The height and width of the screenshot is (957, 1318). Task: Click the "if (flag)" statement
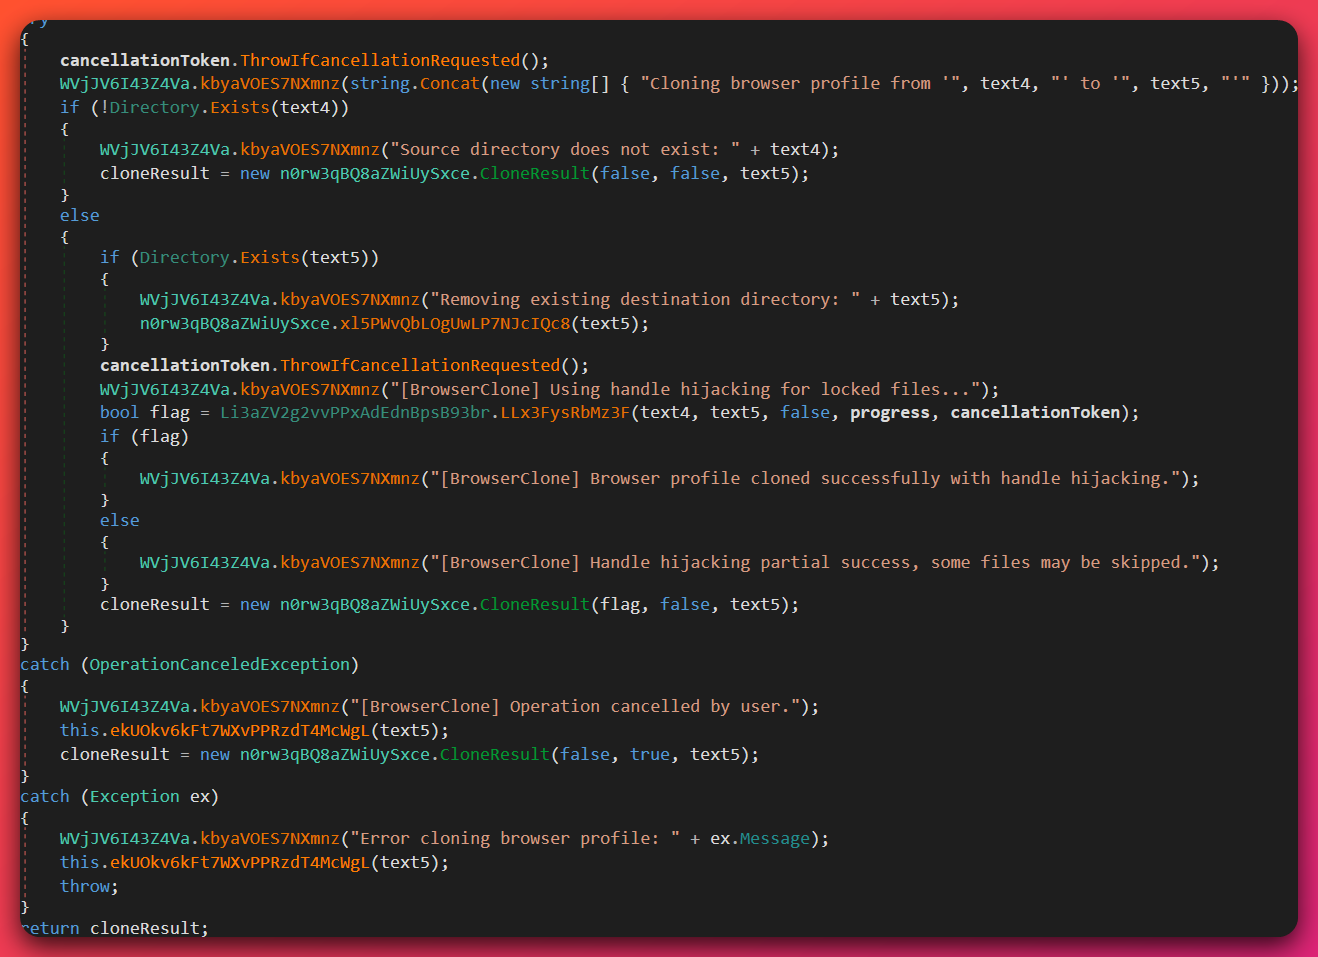tap(144, 437)
